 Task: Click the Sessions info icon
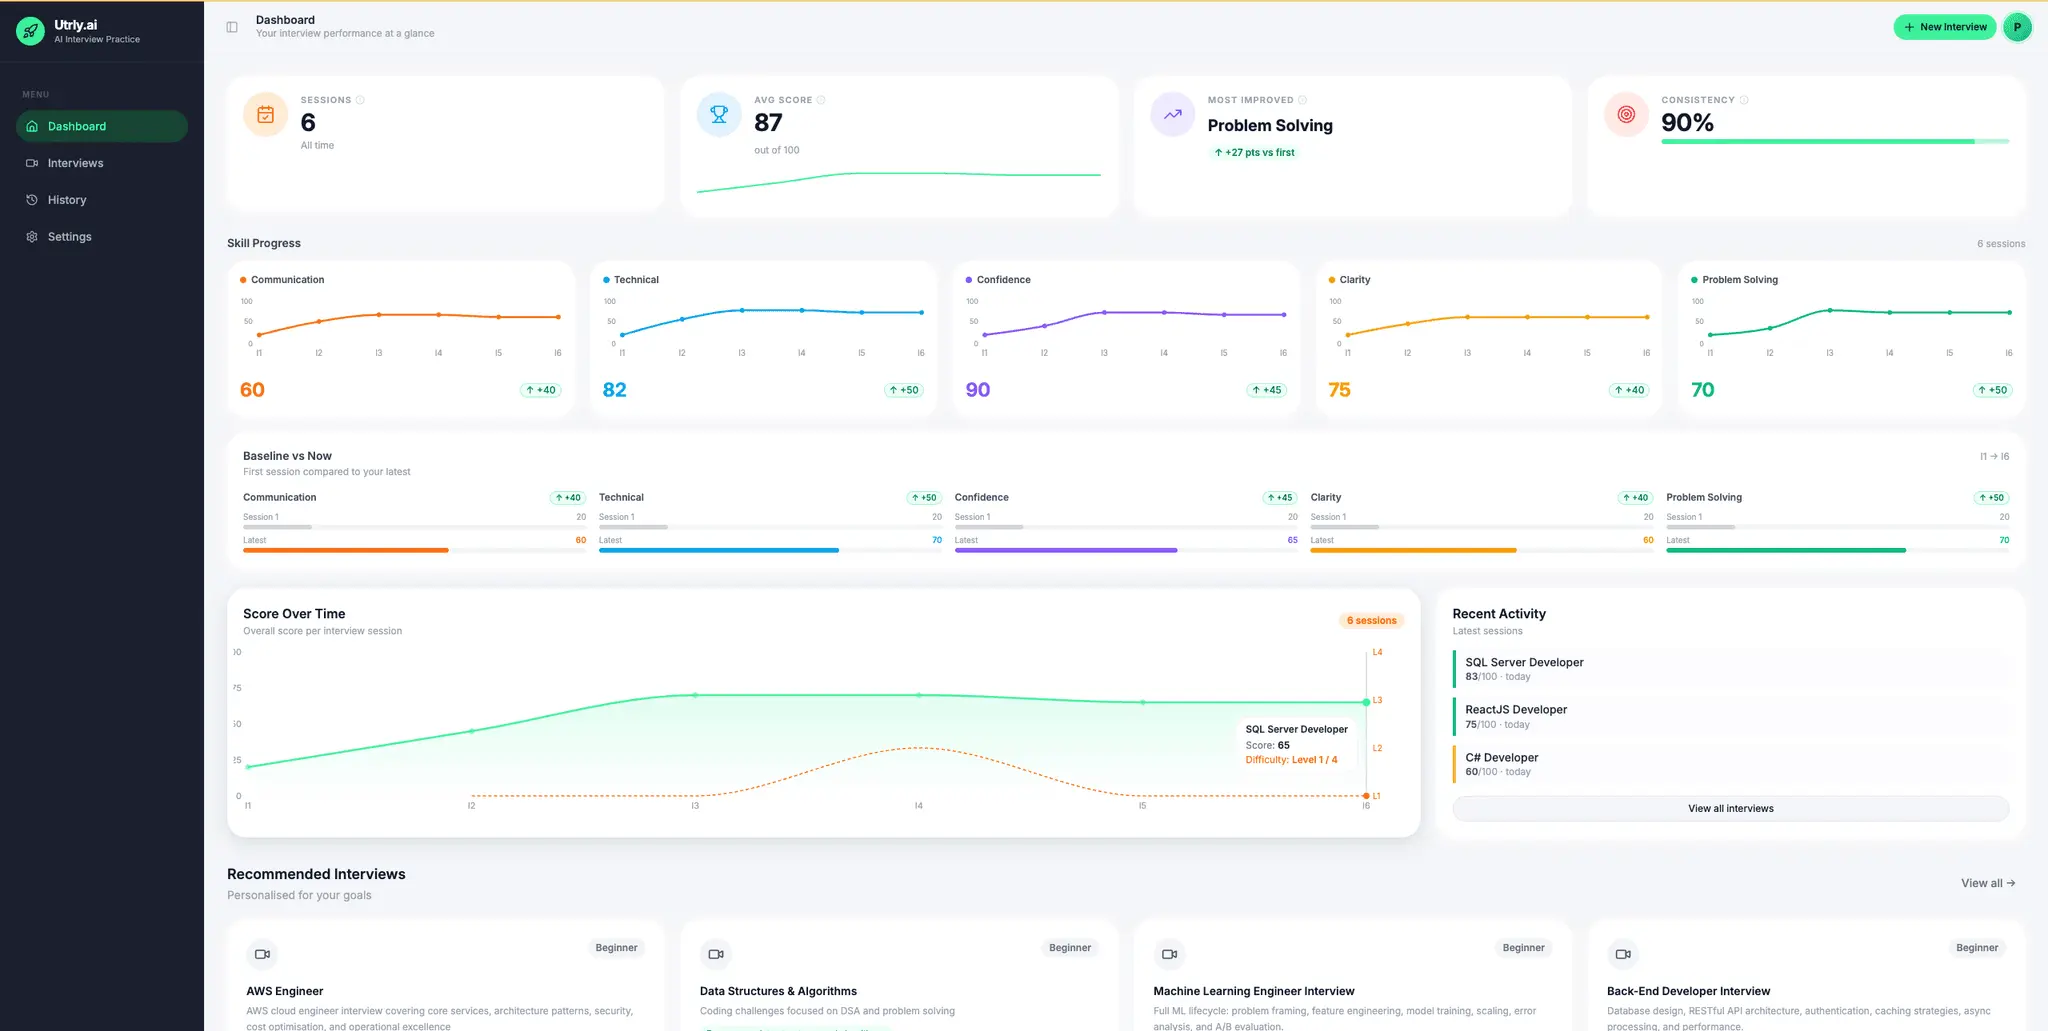[x=360, y=100]
